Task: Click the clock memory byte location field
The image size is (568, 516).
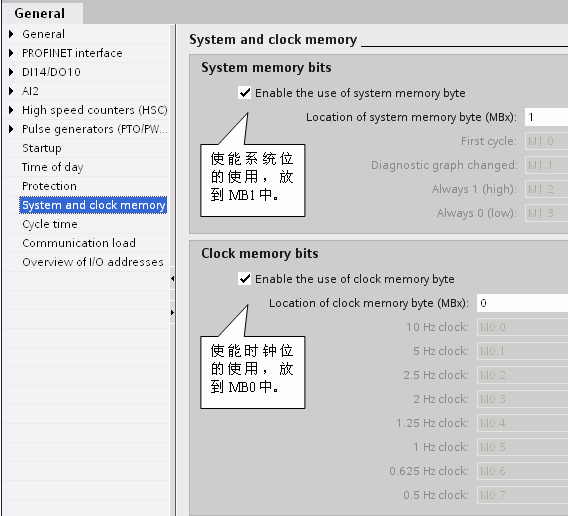Action: (x=522, y=303)
